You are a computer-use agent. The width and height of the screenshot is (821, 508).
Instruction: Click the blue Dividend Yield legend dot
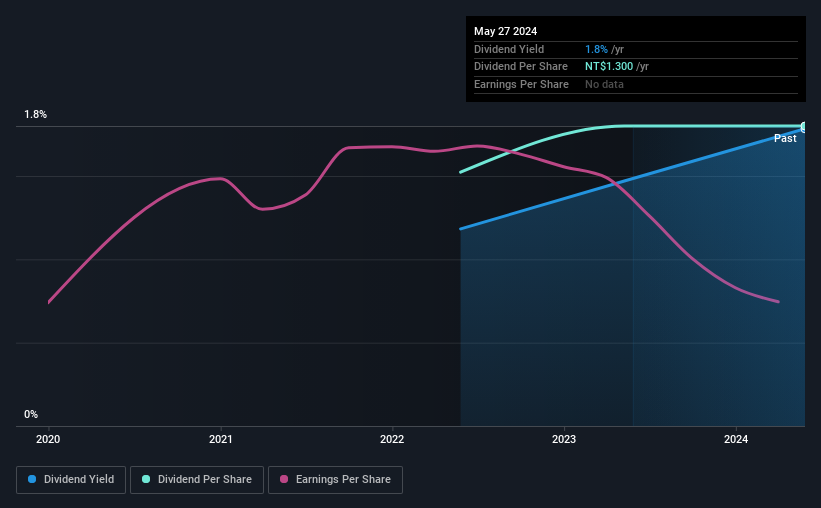(32, 479)
